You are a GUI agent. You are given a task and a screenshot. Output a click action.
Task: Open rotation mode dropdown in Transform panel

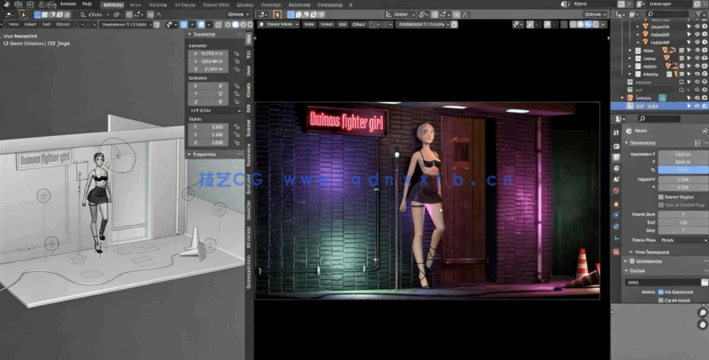215,110
